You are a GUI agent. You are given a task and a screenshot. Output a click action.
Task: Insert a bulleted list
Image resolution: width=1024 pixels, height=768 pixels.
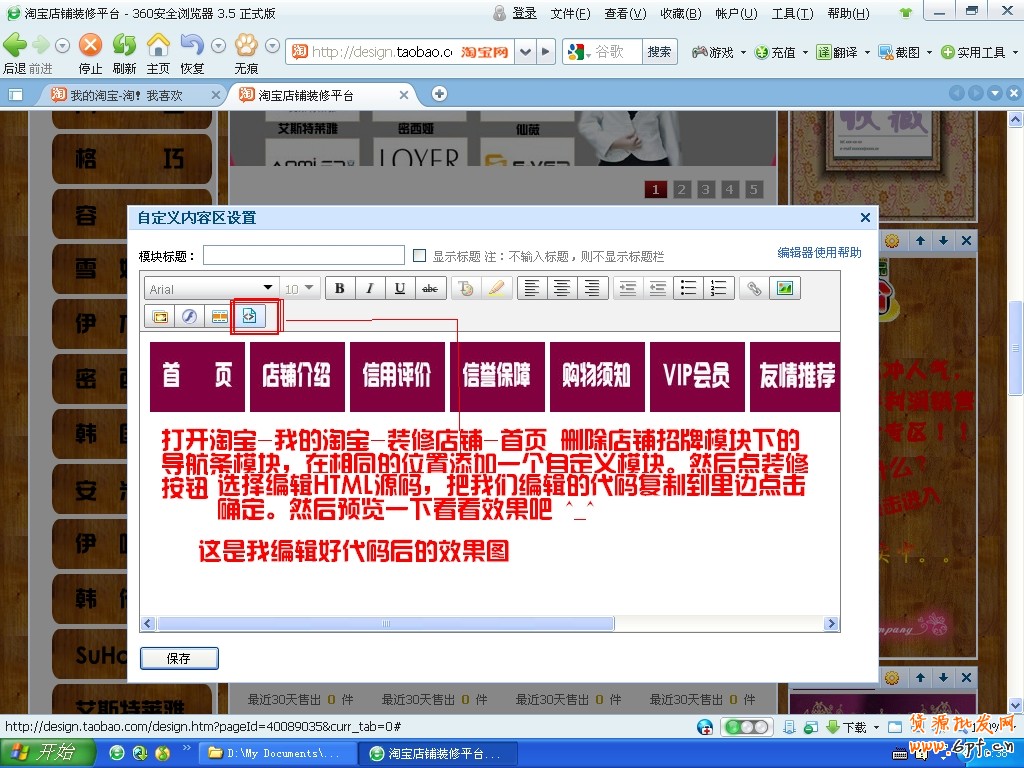click(x=688, y=288)
